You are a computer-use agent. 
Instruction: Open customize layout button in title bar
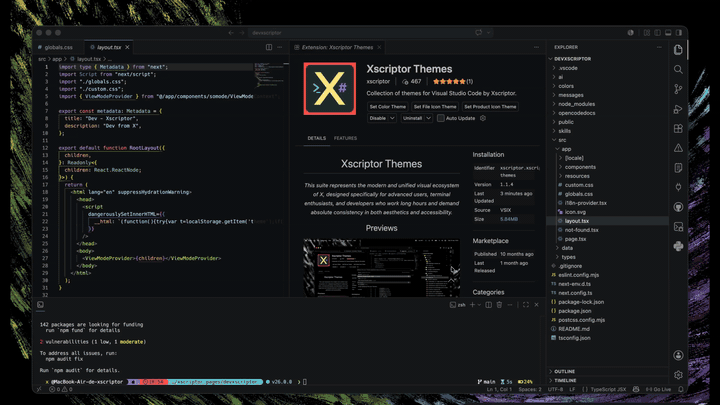[x=647, y=33]
